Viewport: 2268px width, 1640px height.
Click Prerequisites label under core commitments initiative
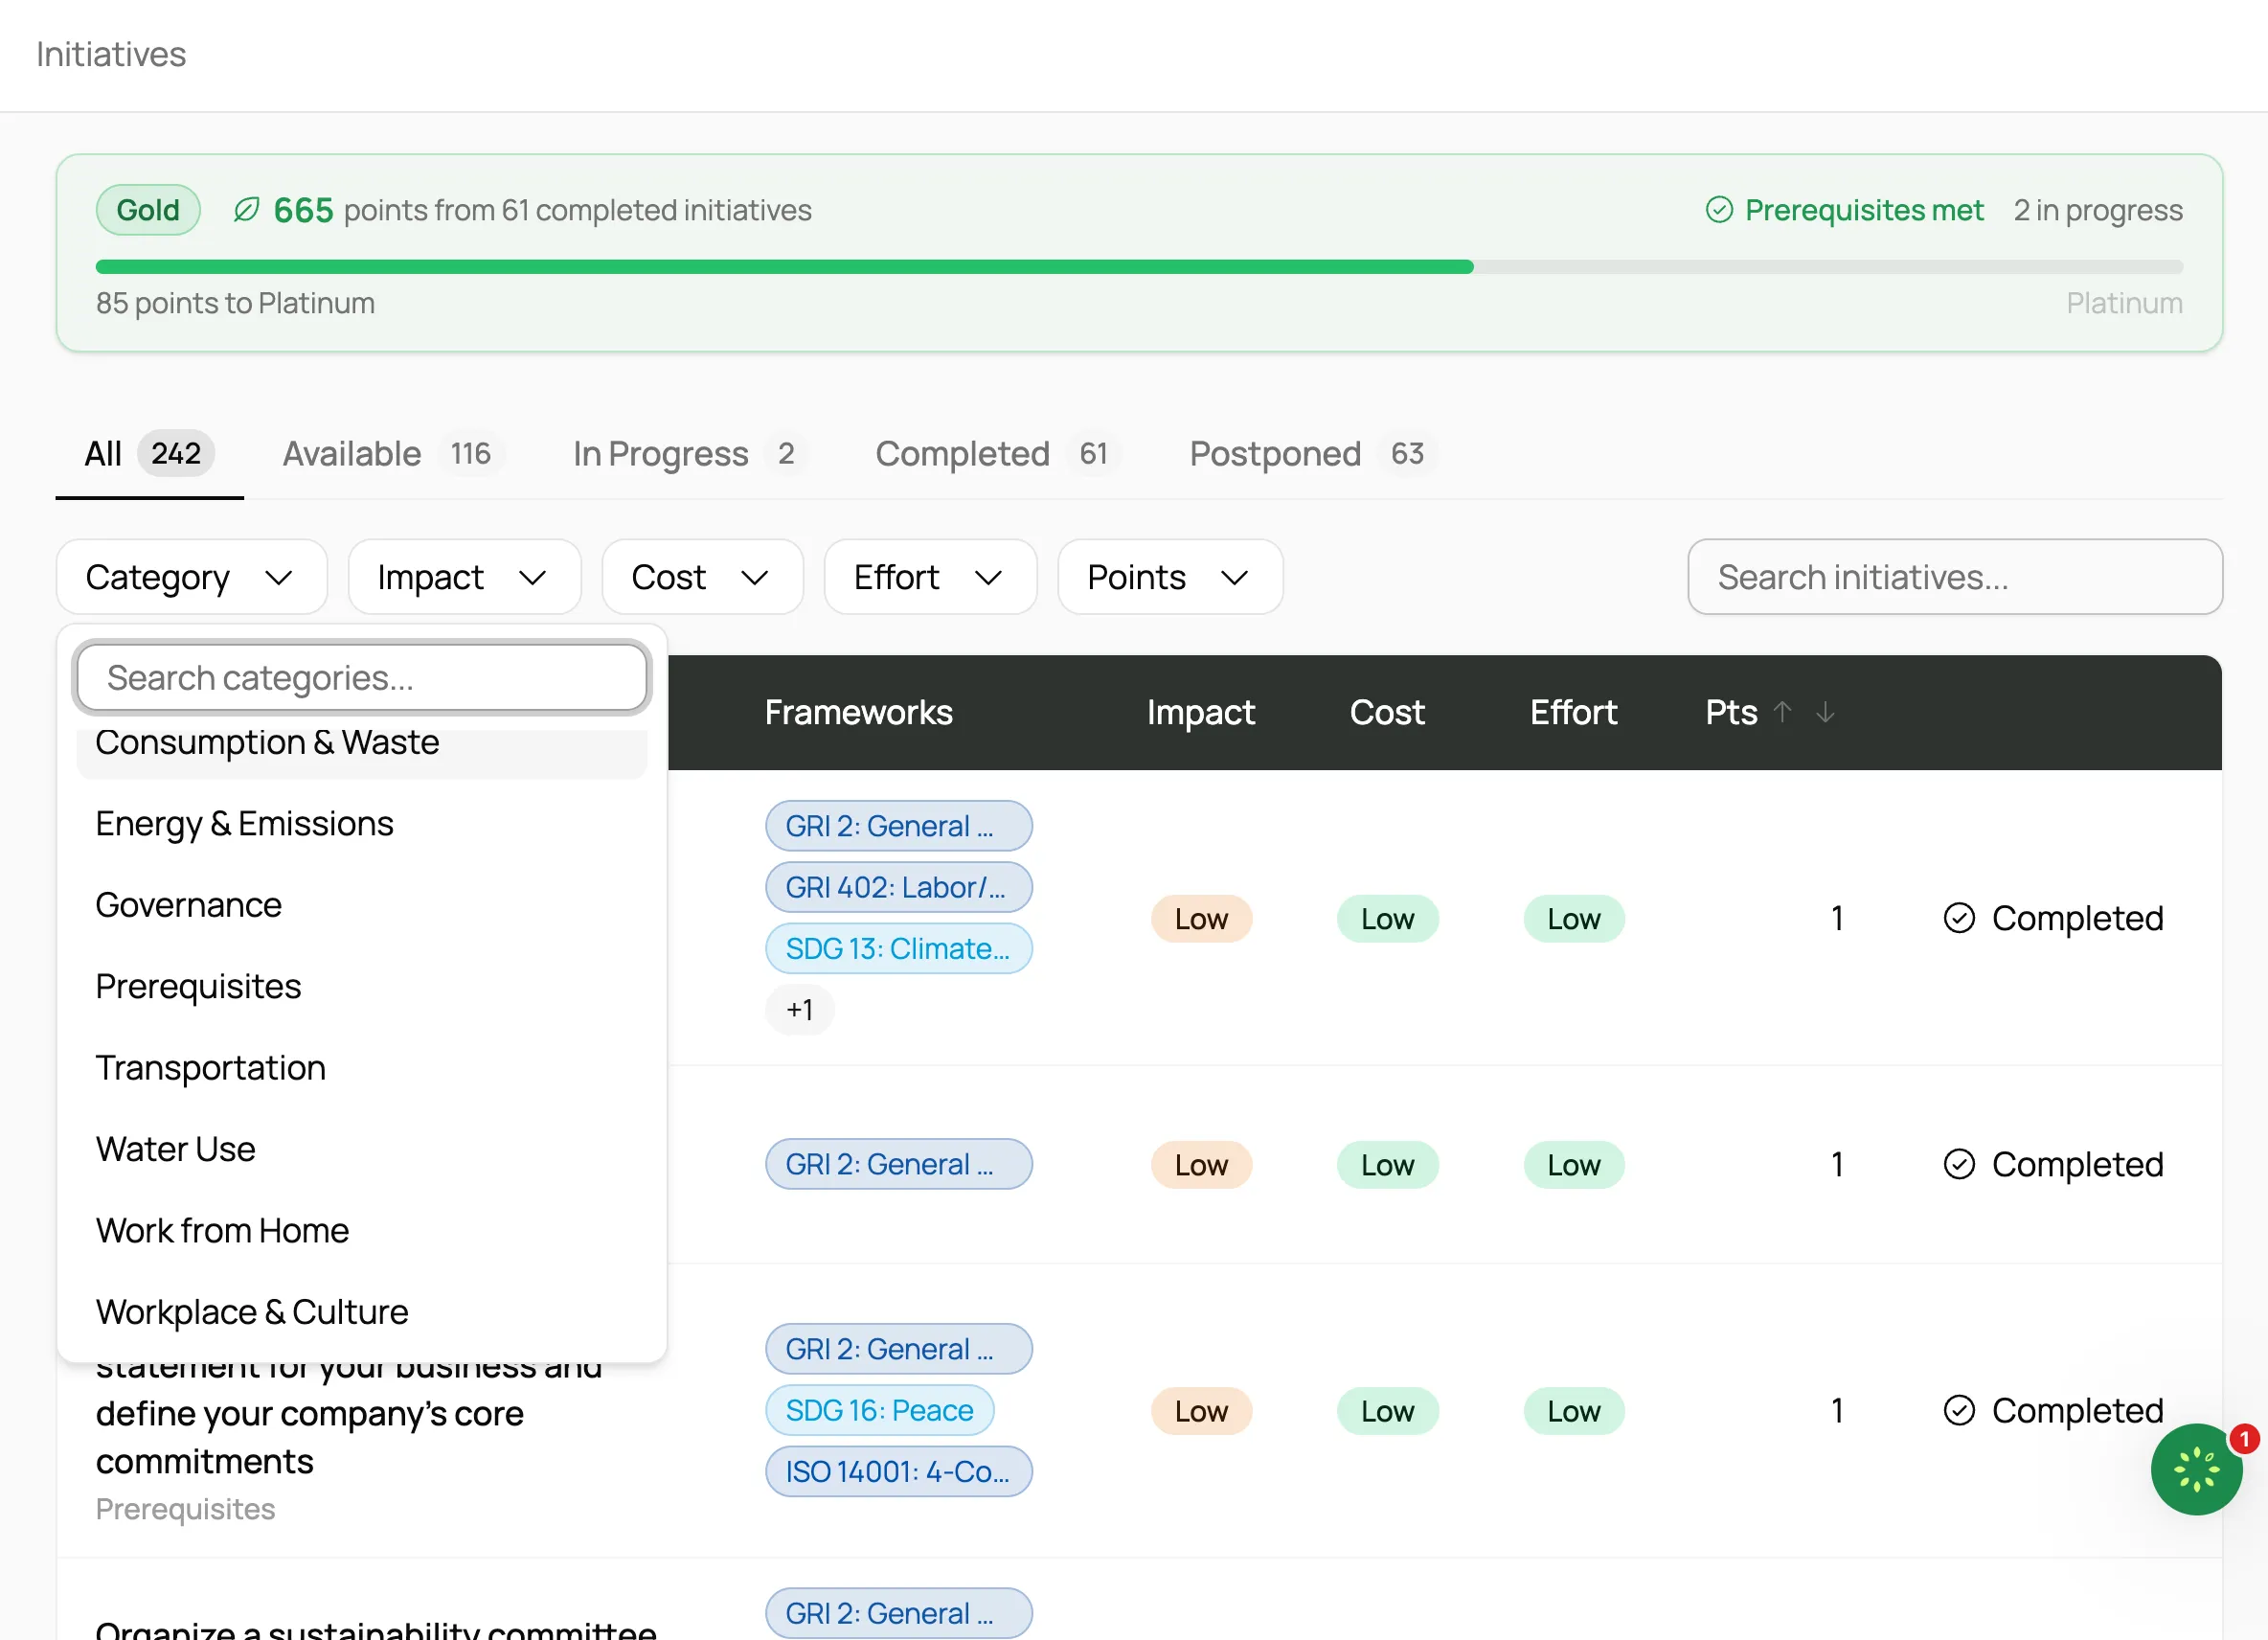[x=185, y=1509]
